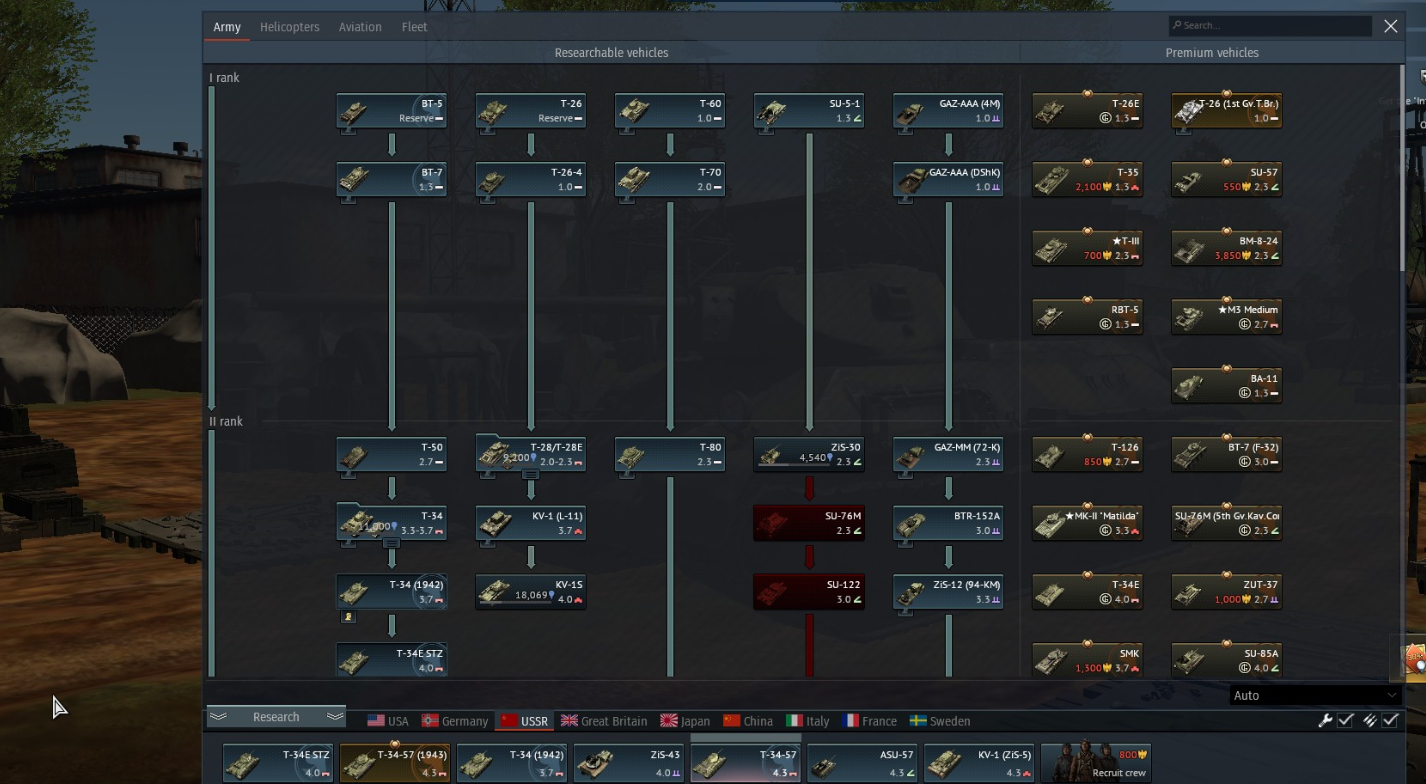Select the GAZ-MM (72-K) vehicle card

click(x=947, y=455)
